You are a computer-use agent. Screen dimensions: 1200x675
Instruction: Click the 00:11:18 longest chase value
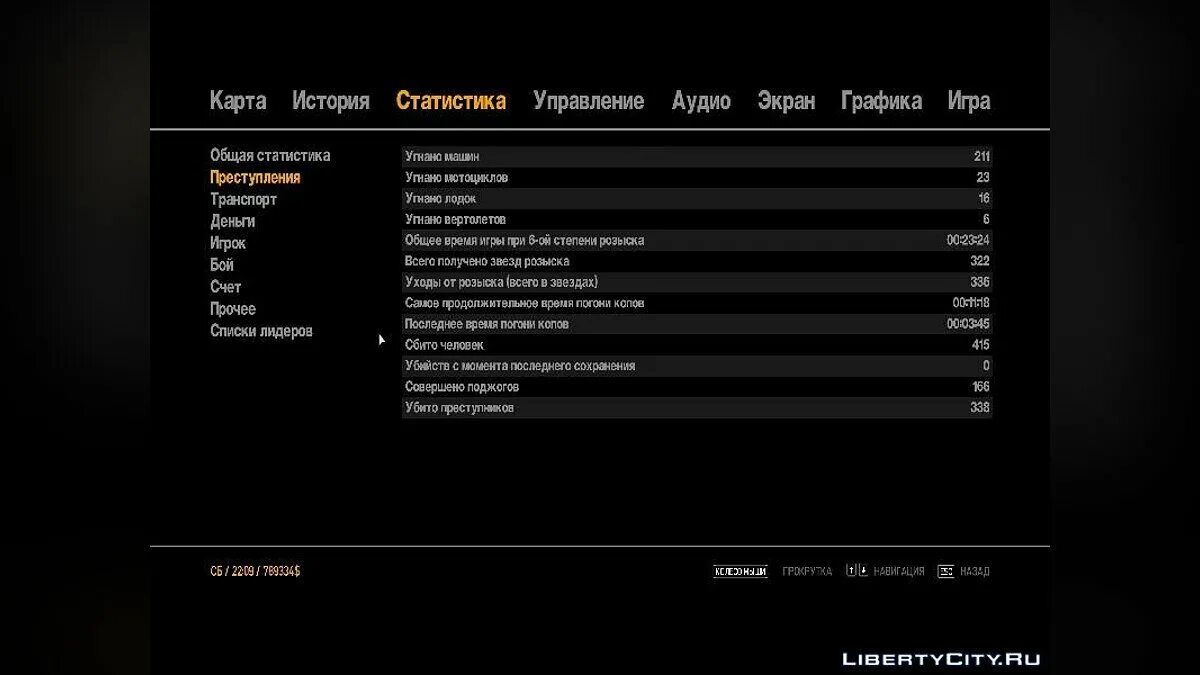coord(971,303)
